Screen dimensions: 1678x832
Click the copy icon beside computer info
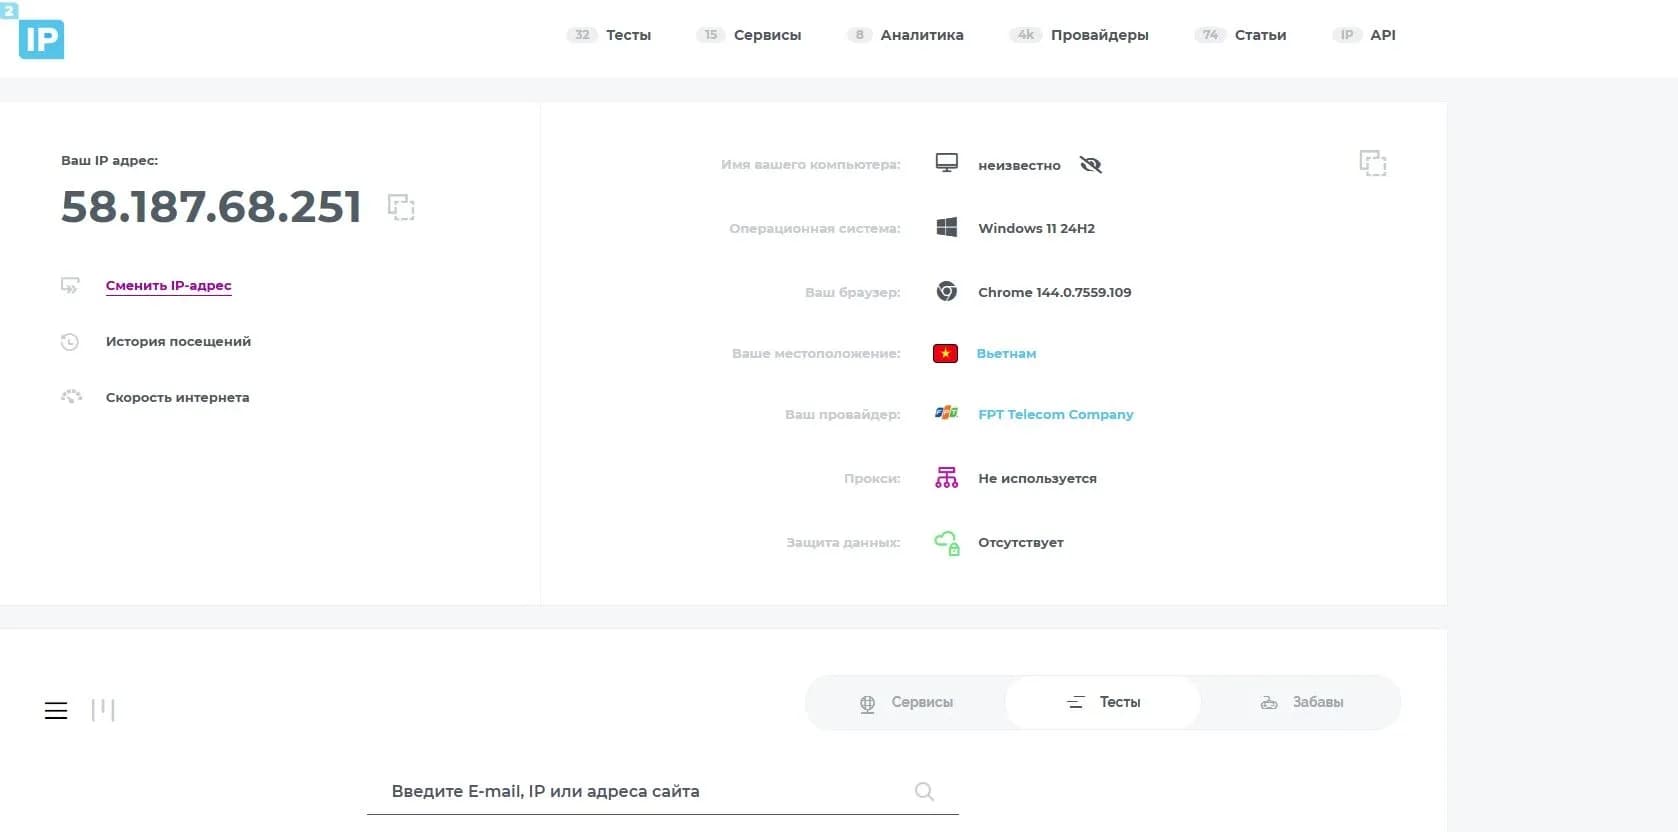coord(1373,163)
